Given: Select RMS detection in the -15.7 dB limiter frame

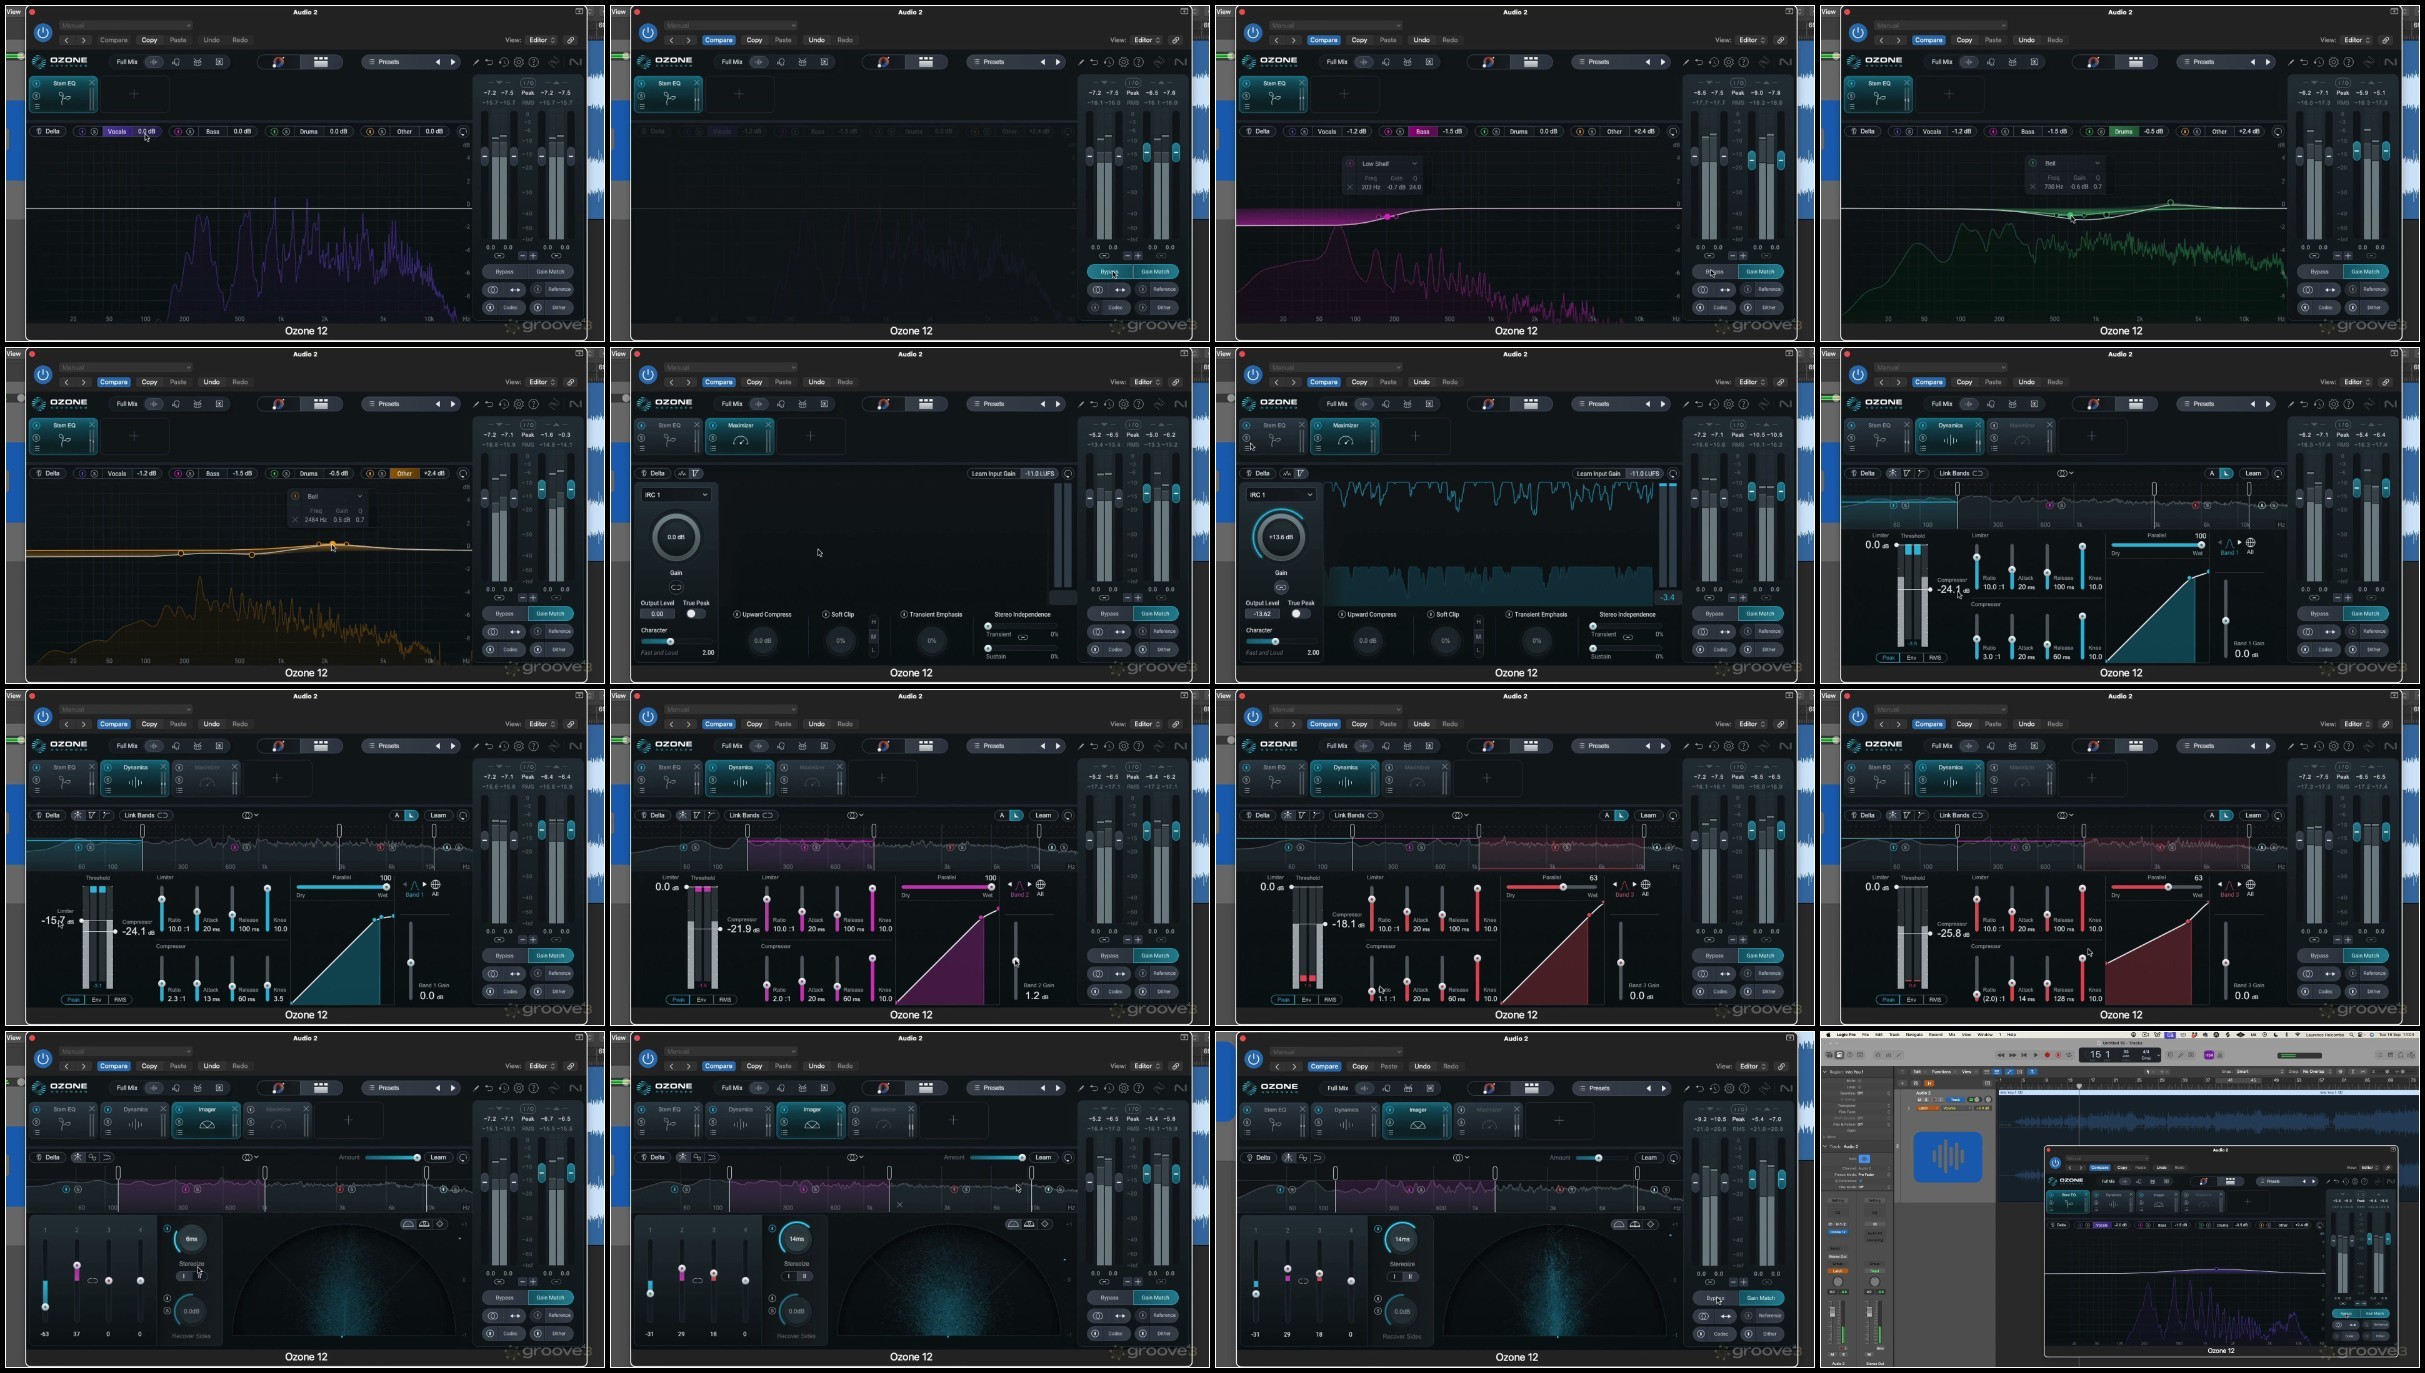Looking at the screenshot, I should point(121,1000).
